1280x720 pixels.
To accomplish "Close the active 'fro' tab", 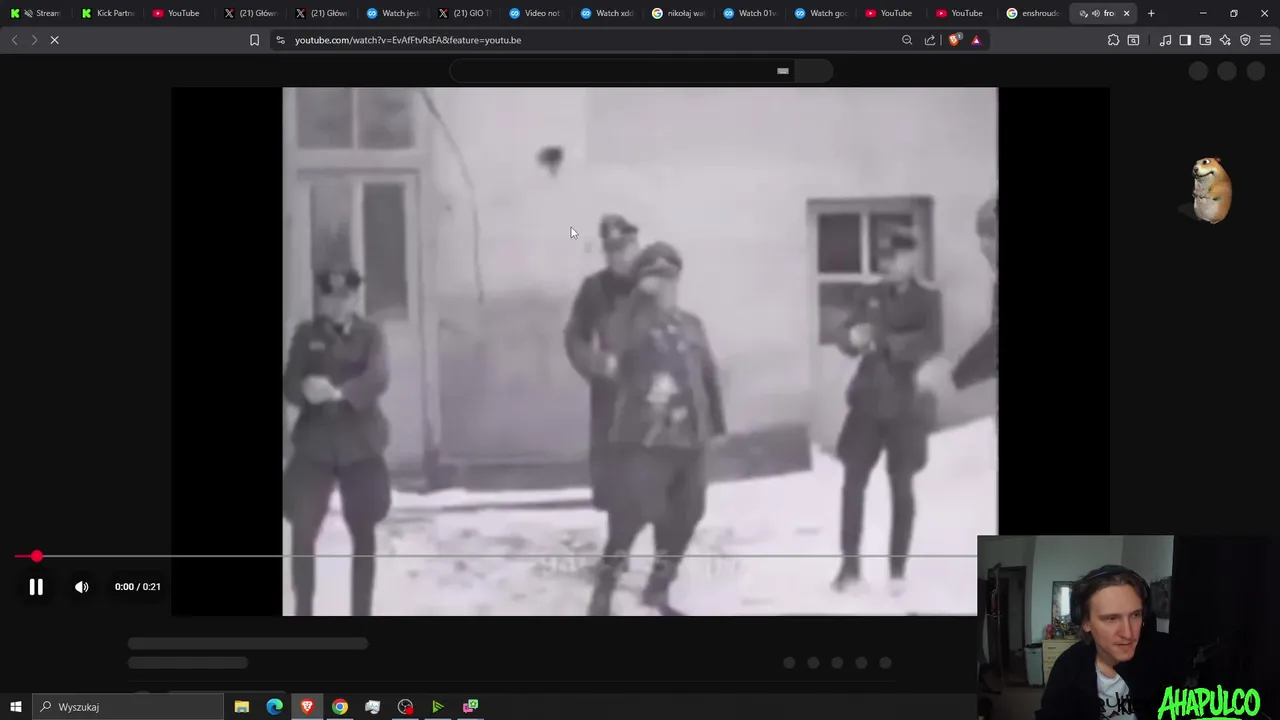I will 1127,13.
